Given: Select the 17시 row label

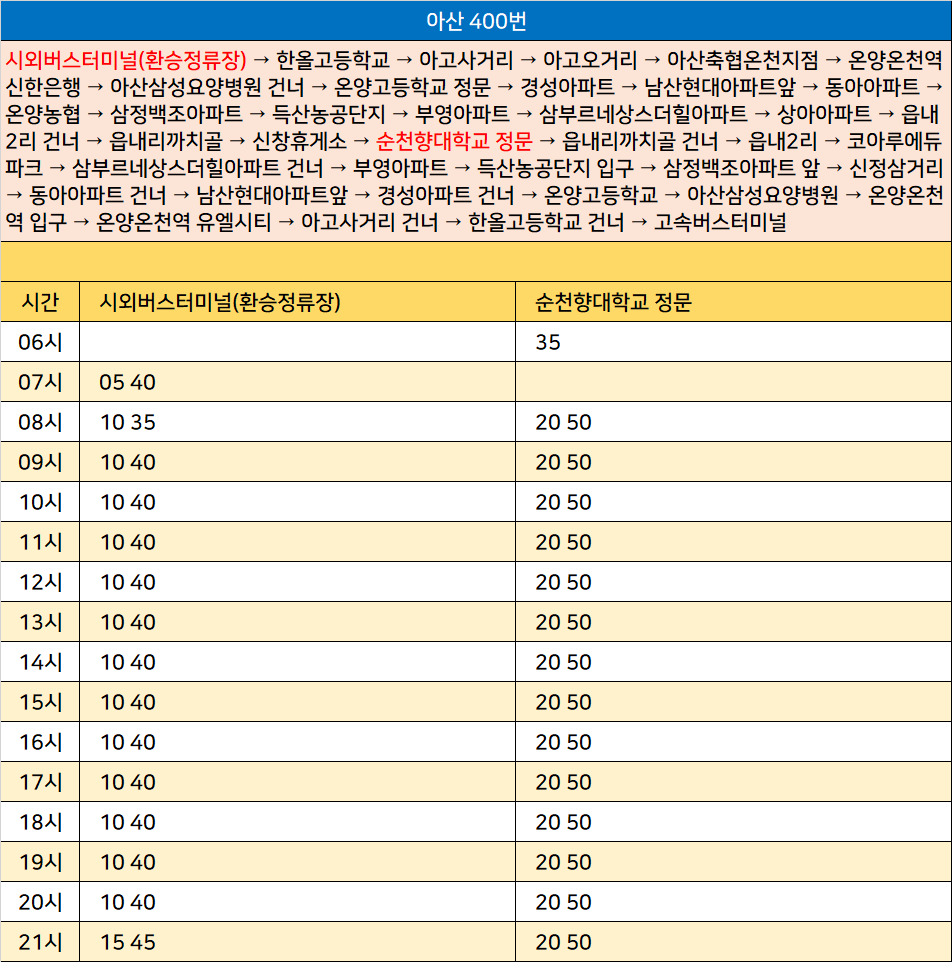Looking at the screenshot, I should click(x=40, y=782).
